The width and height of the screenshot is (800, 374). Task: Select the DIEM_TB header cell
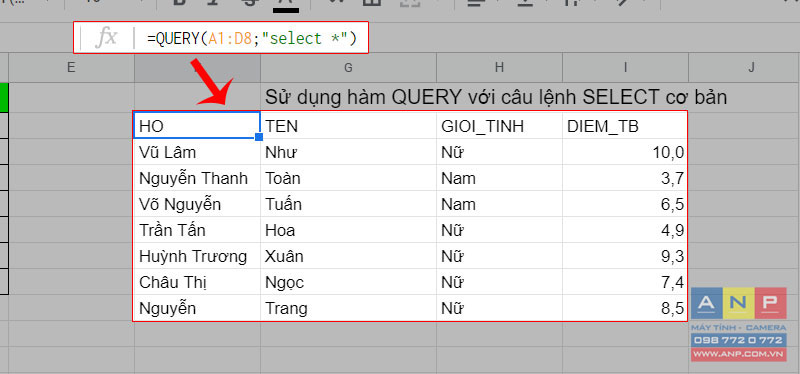(625, 126)
